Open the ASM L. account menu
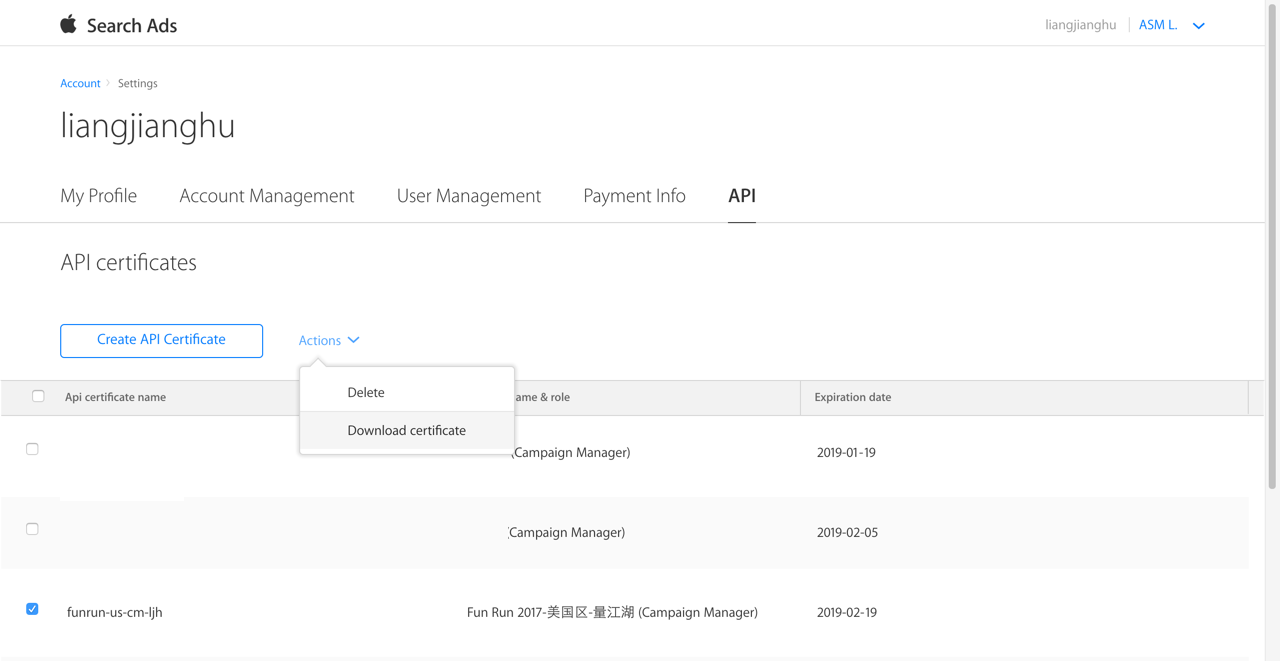1280x661 pixels. click(x=1158, y=25)
